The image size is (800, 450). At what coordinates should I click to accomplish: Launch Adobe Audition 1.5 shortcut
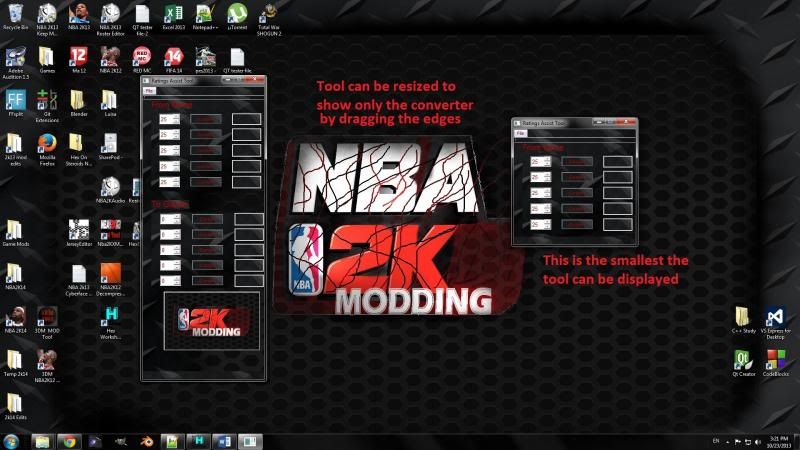(x=15, y=63)
